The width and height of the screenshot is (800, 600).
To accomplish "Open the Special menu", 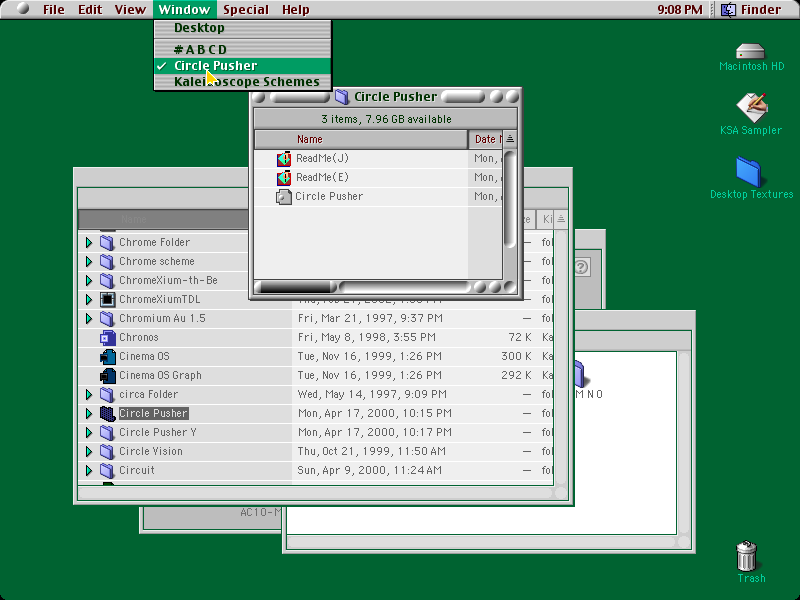I will tap(245, 9).
